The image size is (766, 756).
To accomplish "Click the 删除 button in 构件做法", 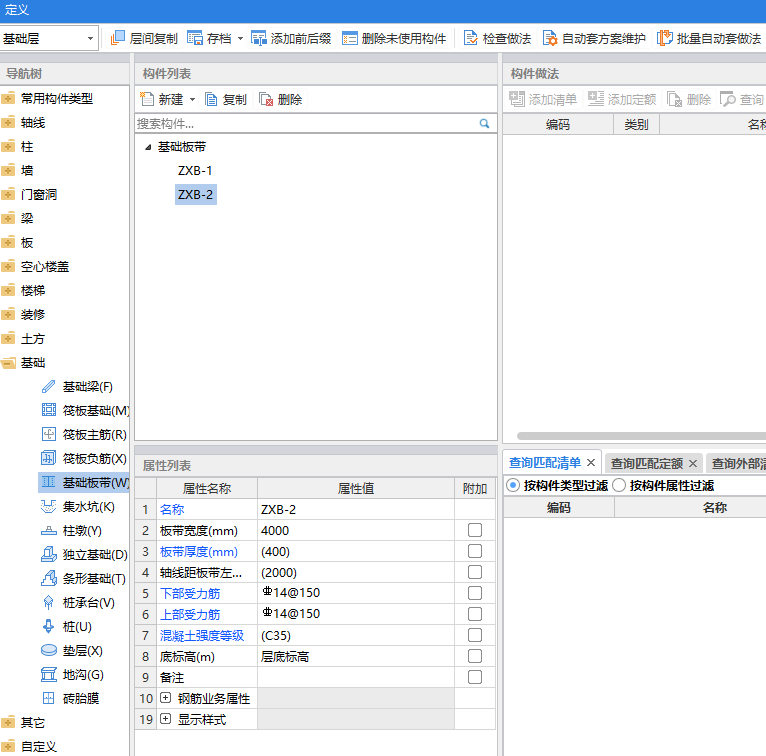I will 689,99.
